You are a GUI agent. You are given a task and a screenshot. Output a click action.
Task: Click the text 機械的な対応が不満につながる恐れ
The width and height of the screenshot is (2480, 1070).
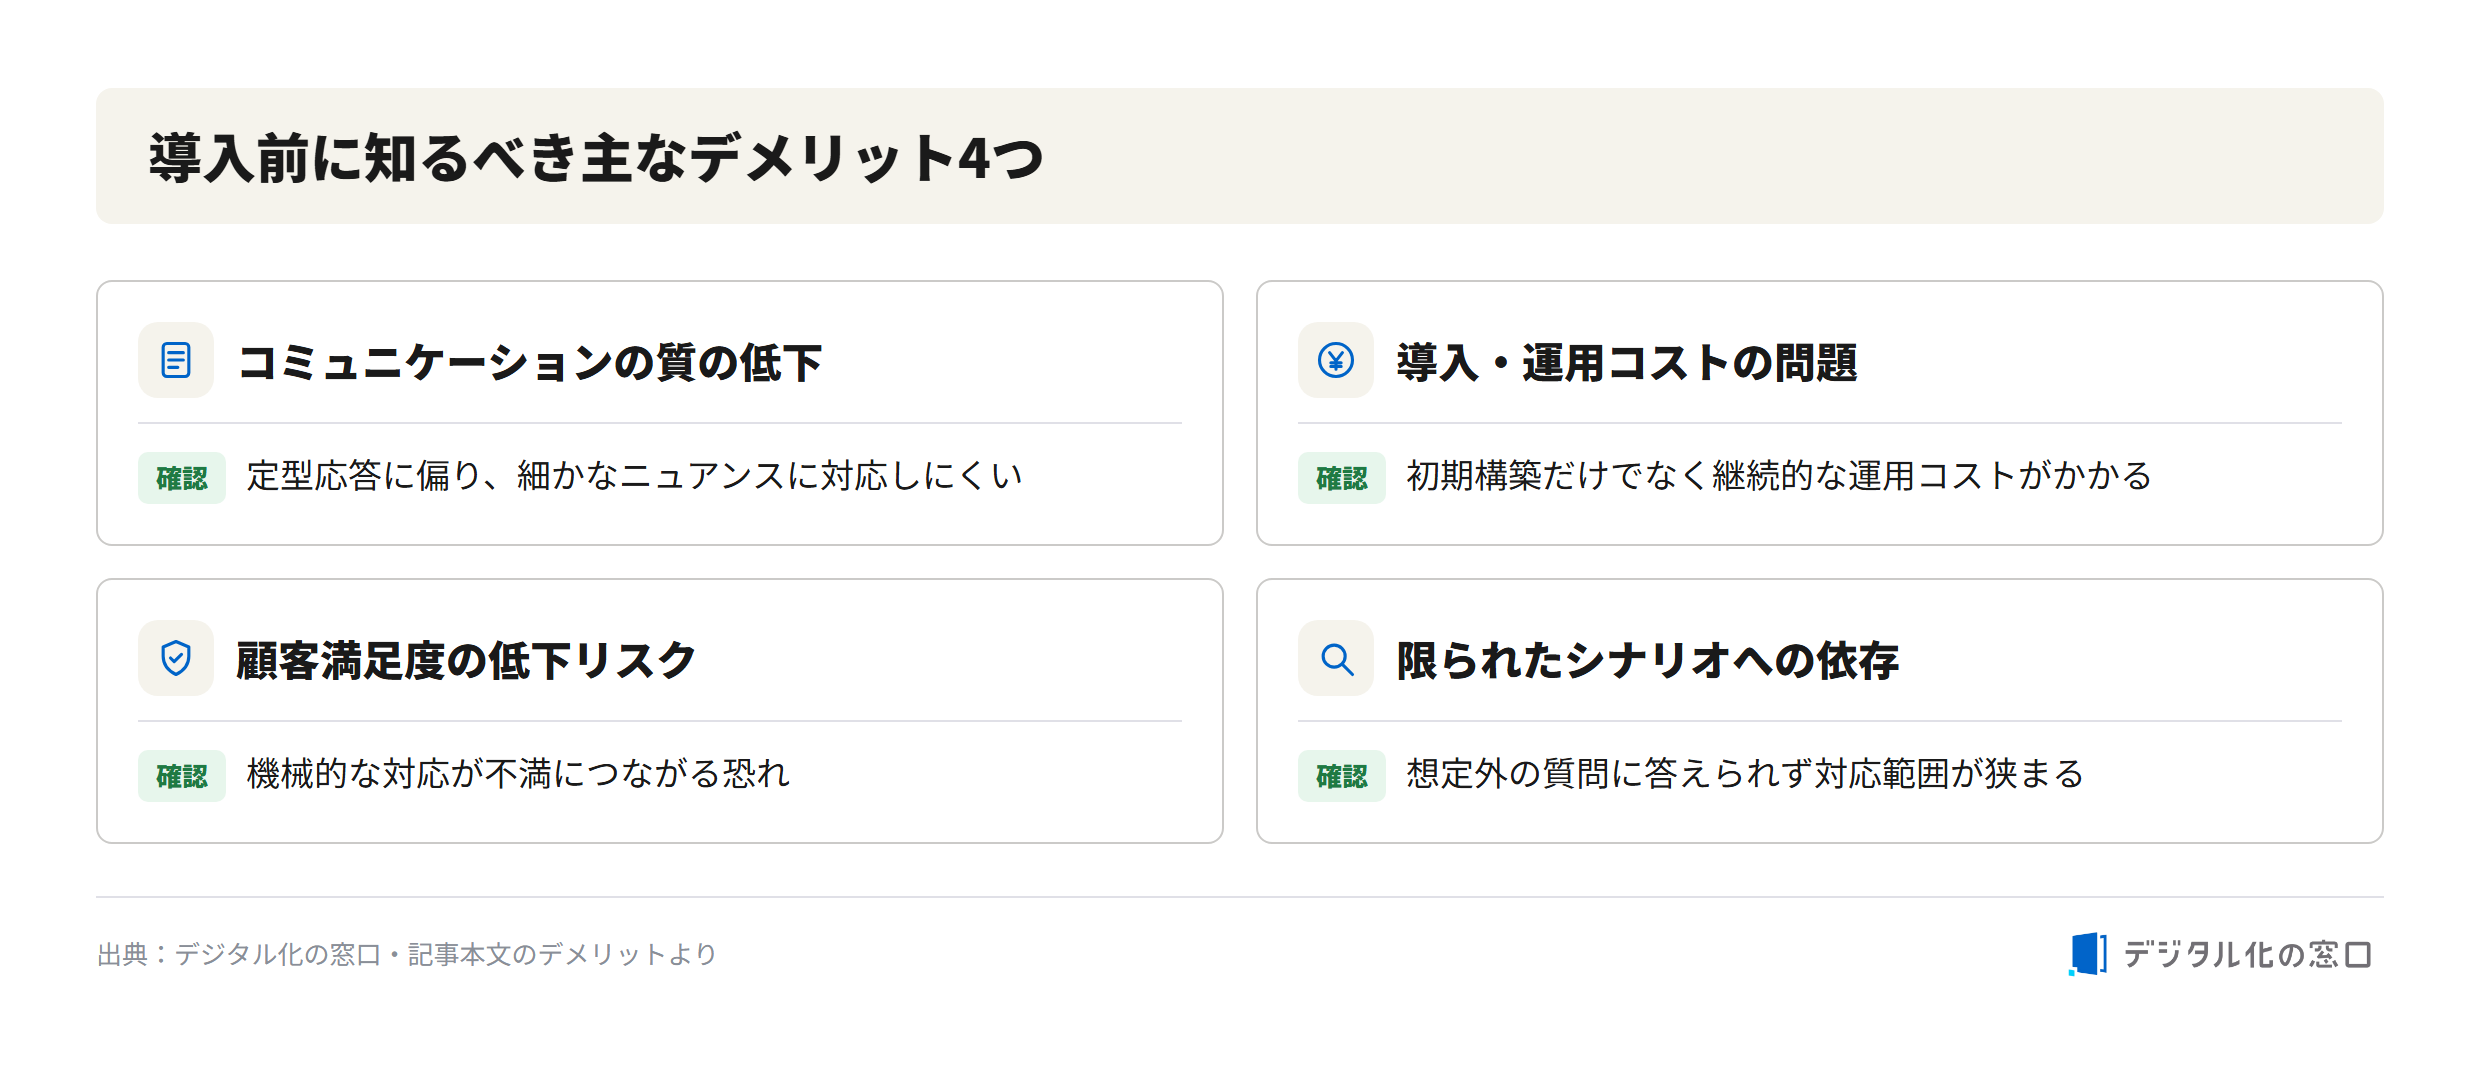(518, 774)
